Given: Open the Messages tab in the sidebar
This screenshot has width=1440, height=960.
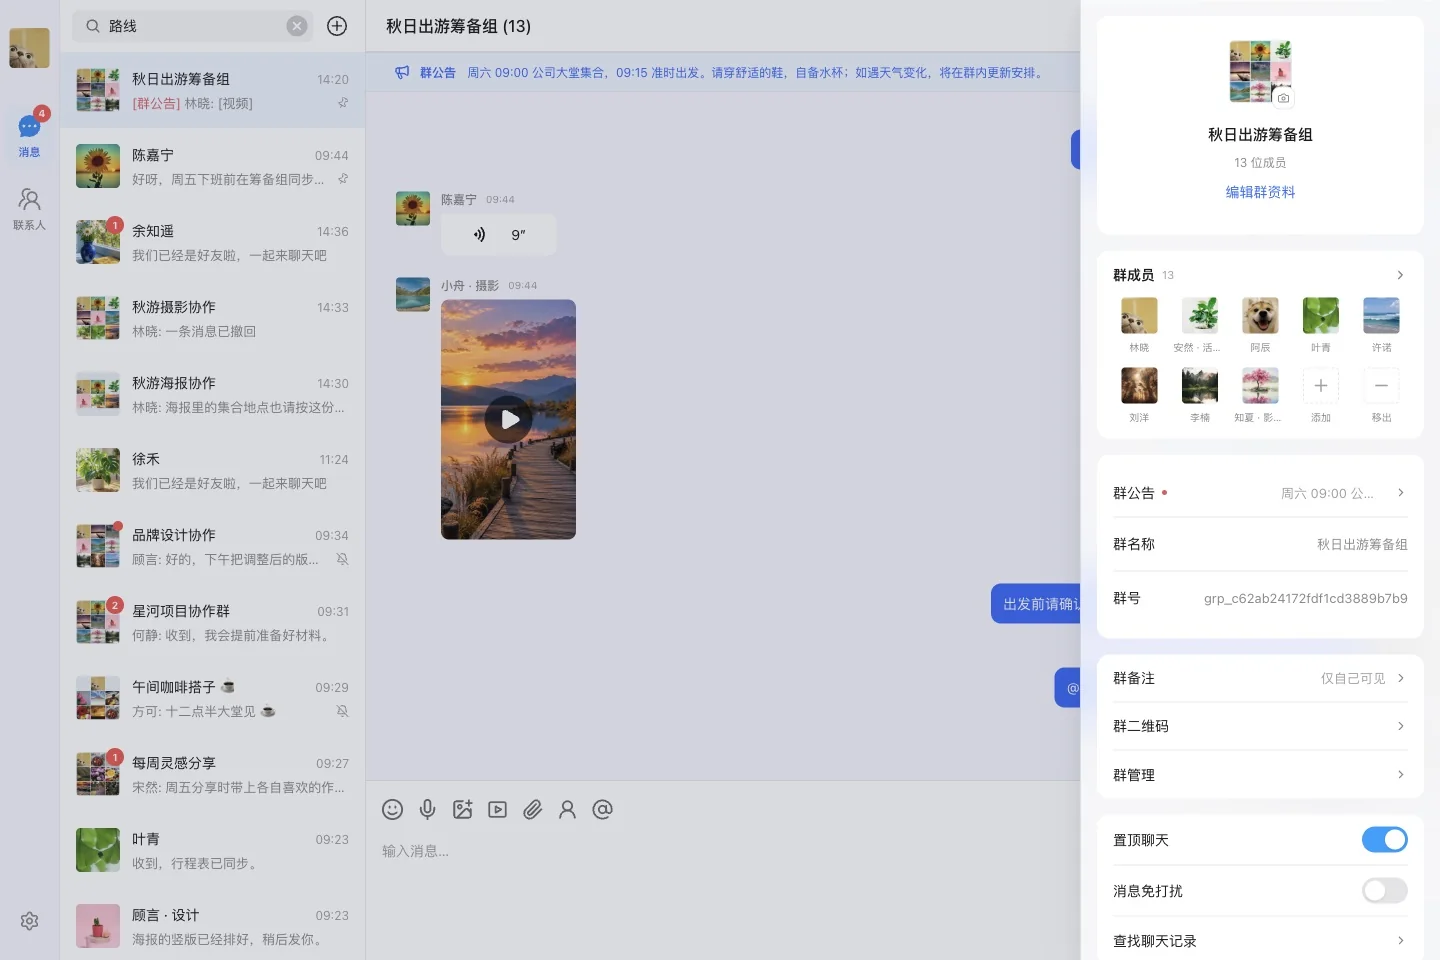Looking at the screenshot, I should 29,135.
